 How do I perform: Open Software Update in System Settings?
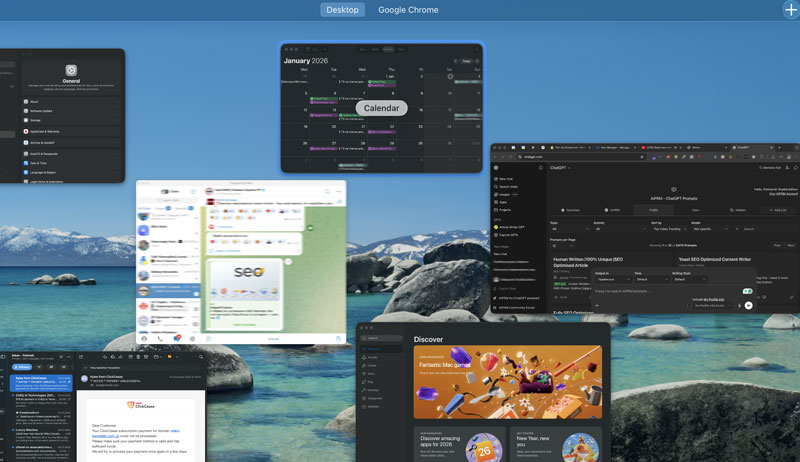pyautogui.click(x=71, y=111)
